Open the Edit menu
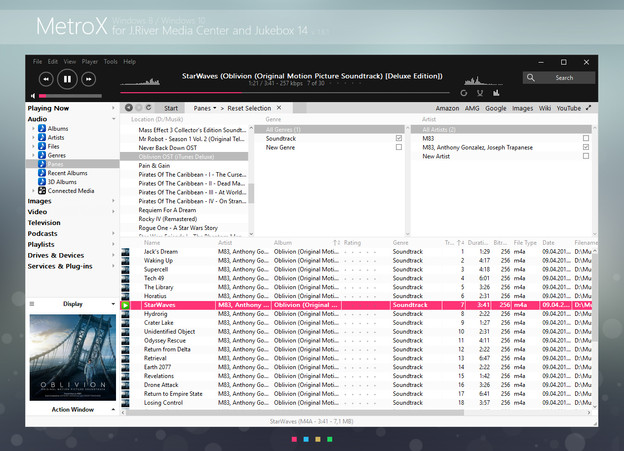The image size is (624, 451). (53, 61)
